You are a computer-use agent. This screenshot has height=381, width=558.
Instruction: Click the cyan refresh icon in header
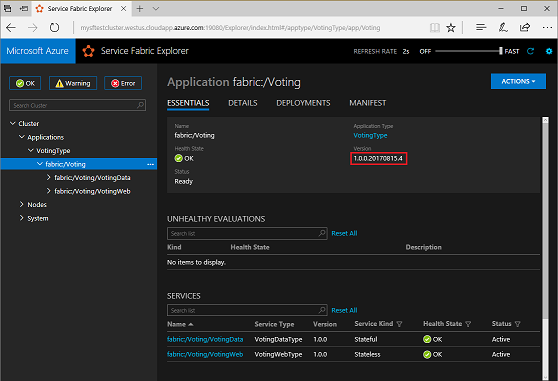point(530,51)
